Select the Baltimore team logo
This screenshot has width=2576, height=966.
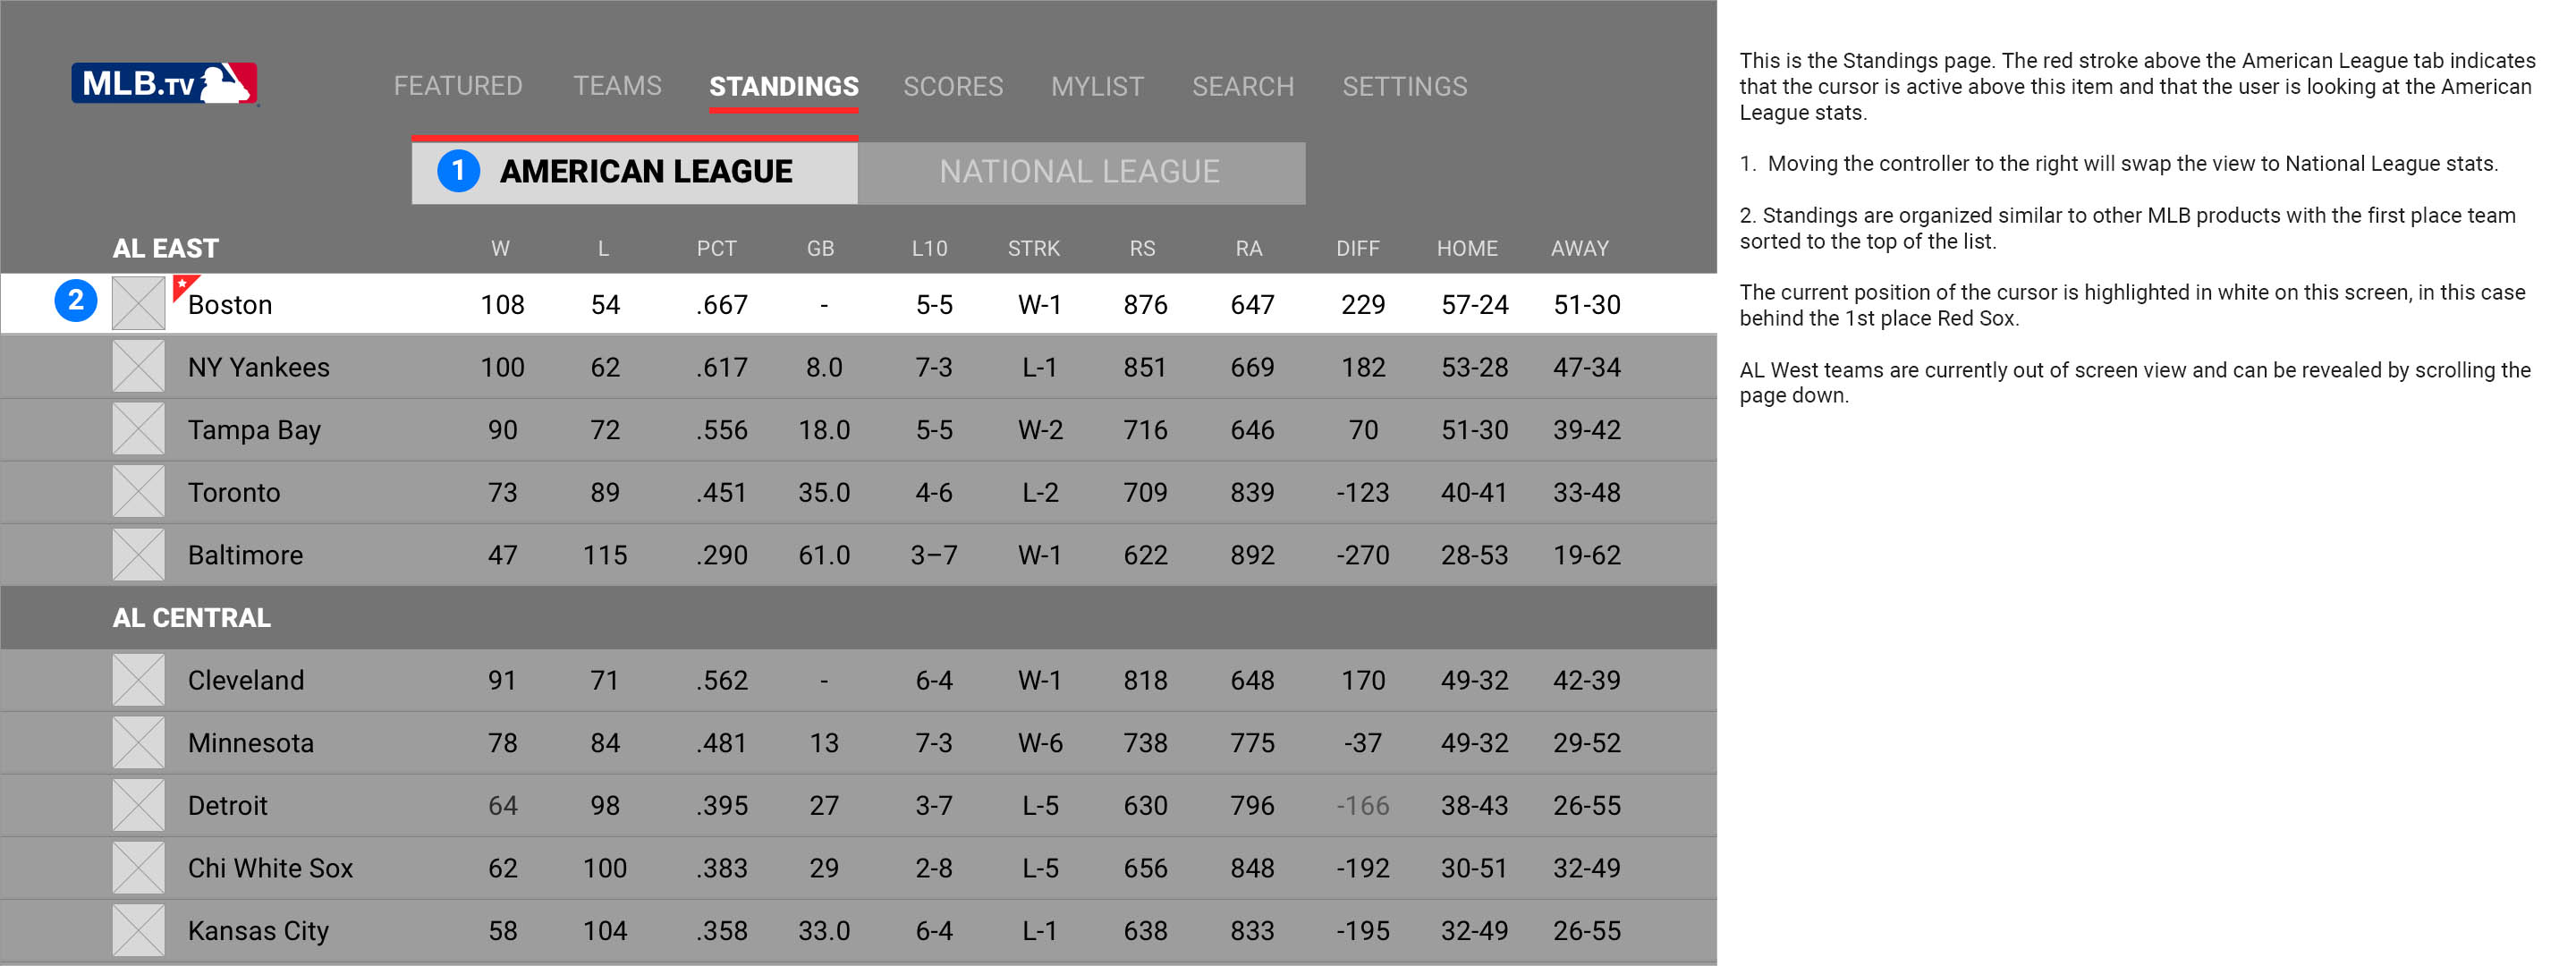tap(138, 555)
